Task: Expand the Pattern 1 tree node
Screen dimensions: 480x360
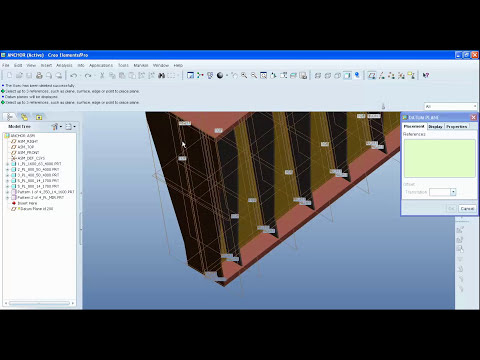Action: [8, 192]
